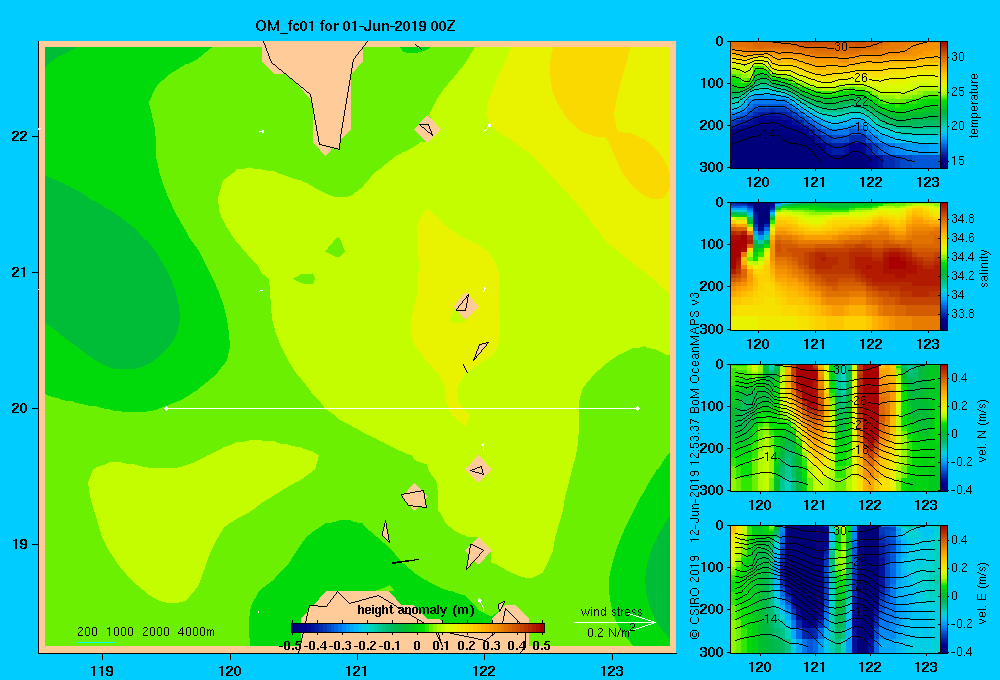Screen dimensions: 1000x680
Task: Click the 'height anomaly (m)' label
Action: (416, 610)
